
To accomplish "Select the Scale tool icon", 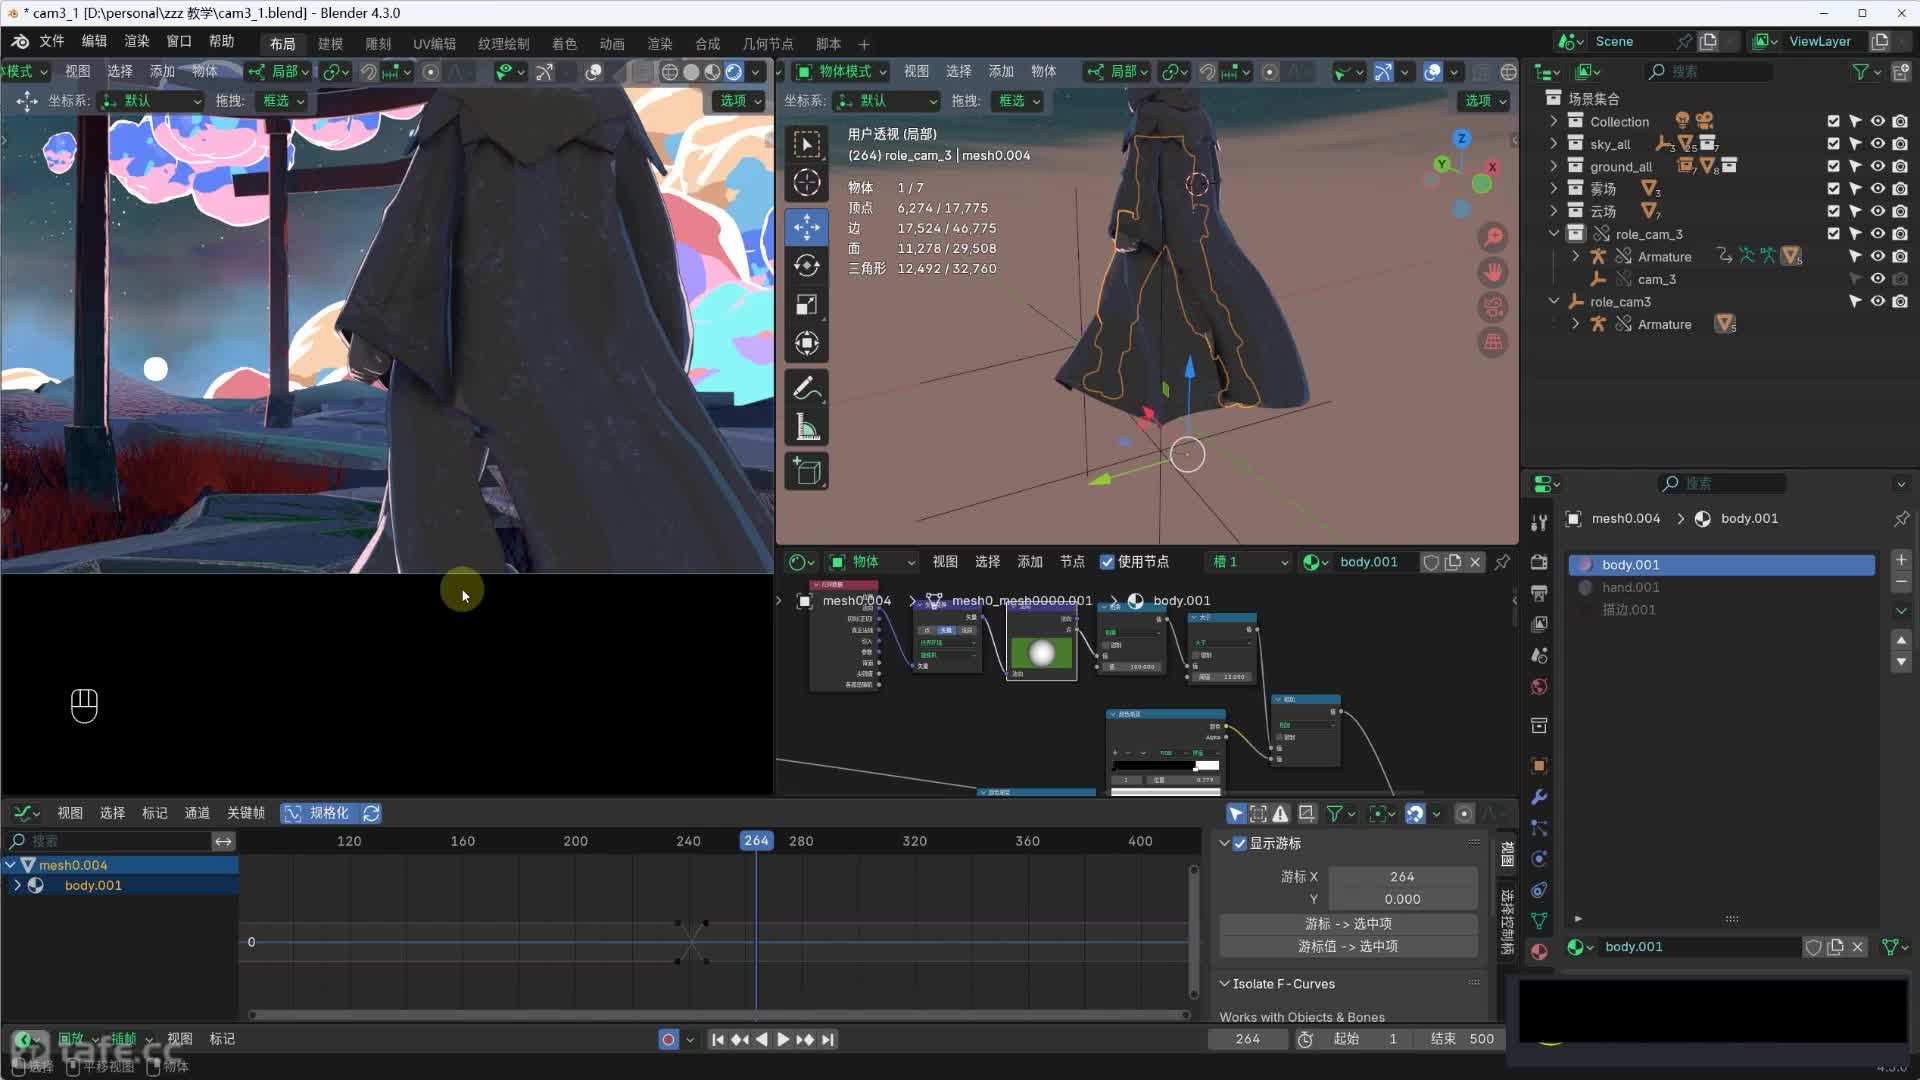I will click(806, 304).
